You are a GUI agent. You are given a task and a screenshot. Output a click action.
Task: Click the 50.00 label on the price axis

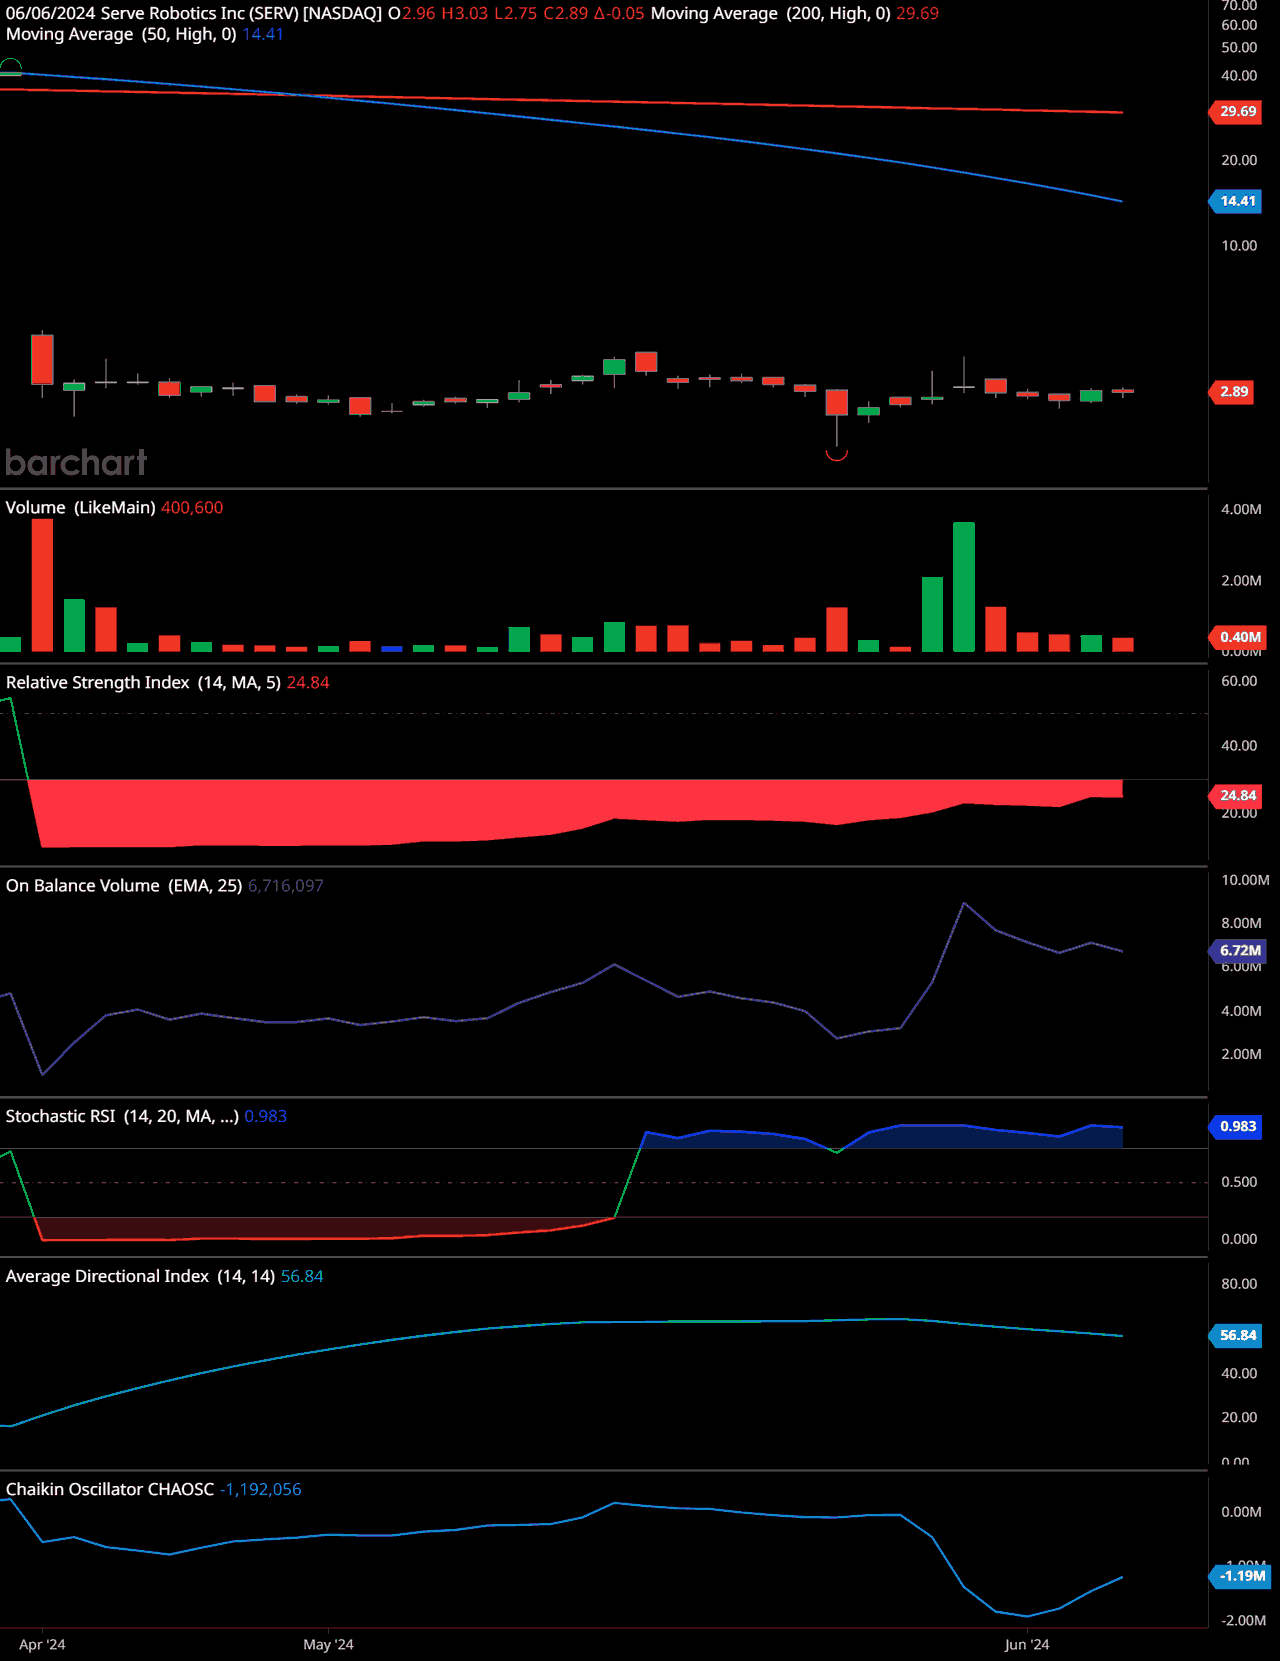pos(1239,48)
